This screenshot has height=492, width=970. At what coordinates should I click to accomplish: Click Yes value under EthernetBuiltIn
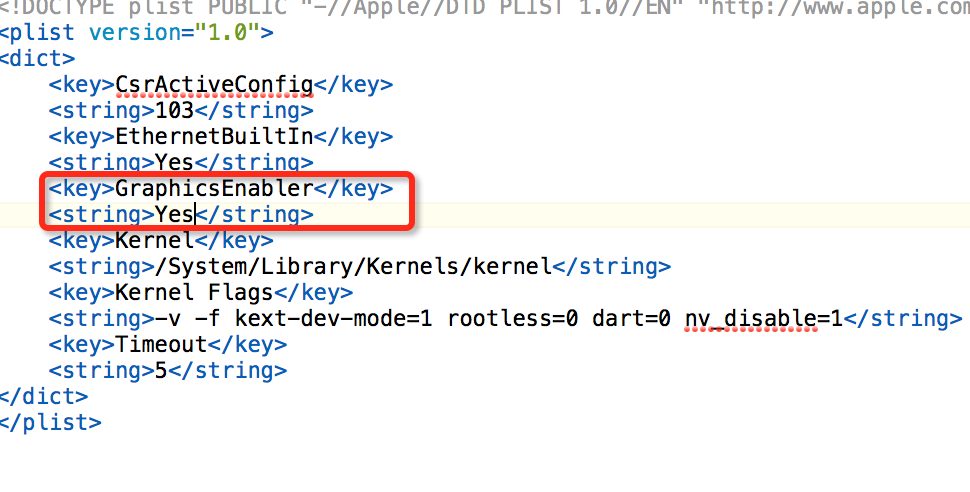coord(174,162)
